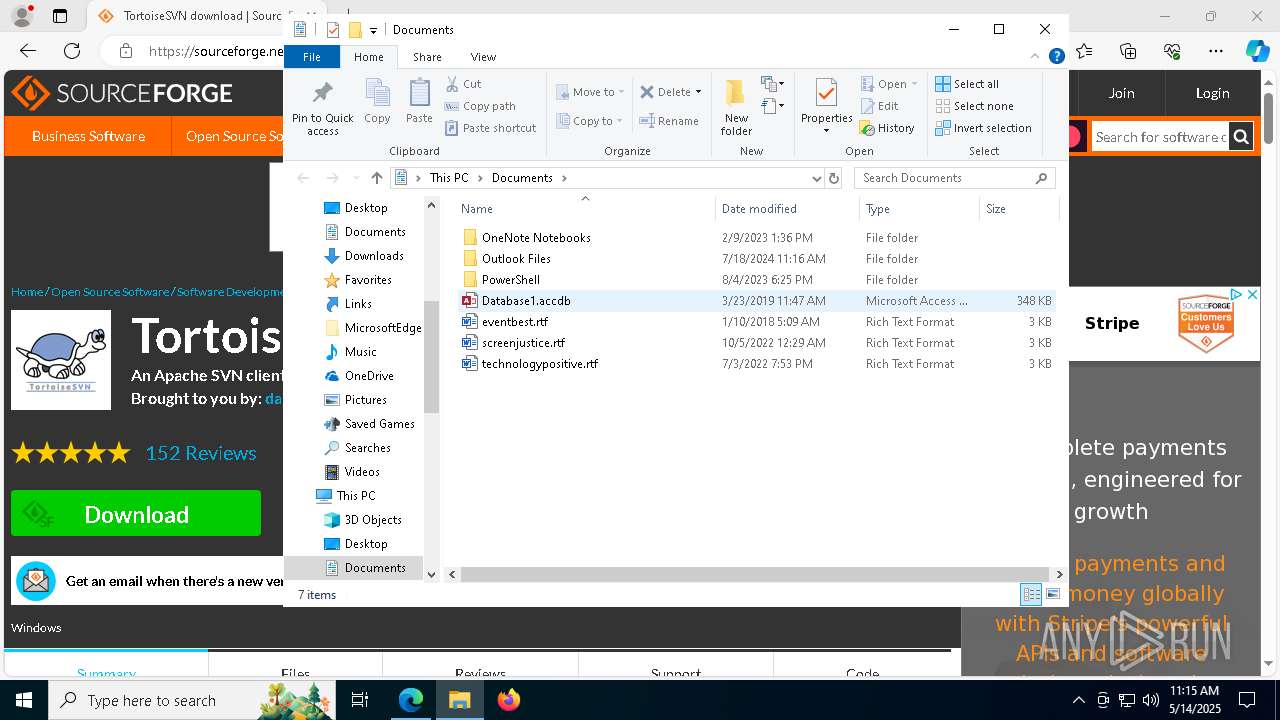
Task: Click the Windows Start button
Action: point(24,700)
